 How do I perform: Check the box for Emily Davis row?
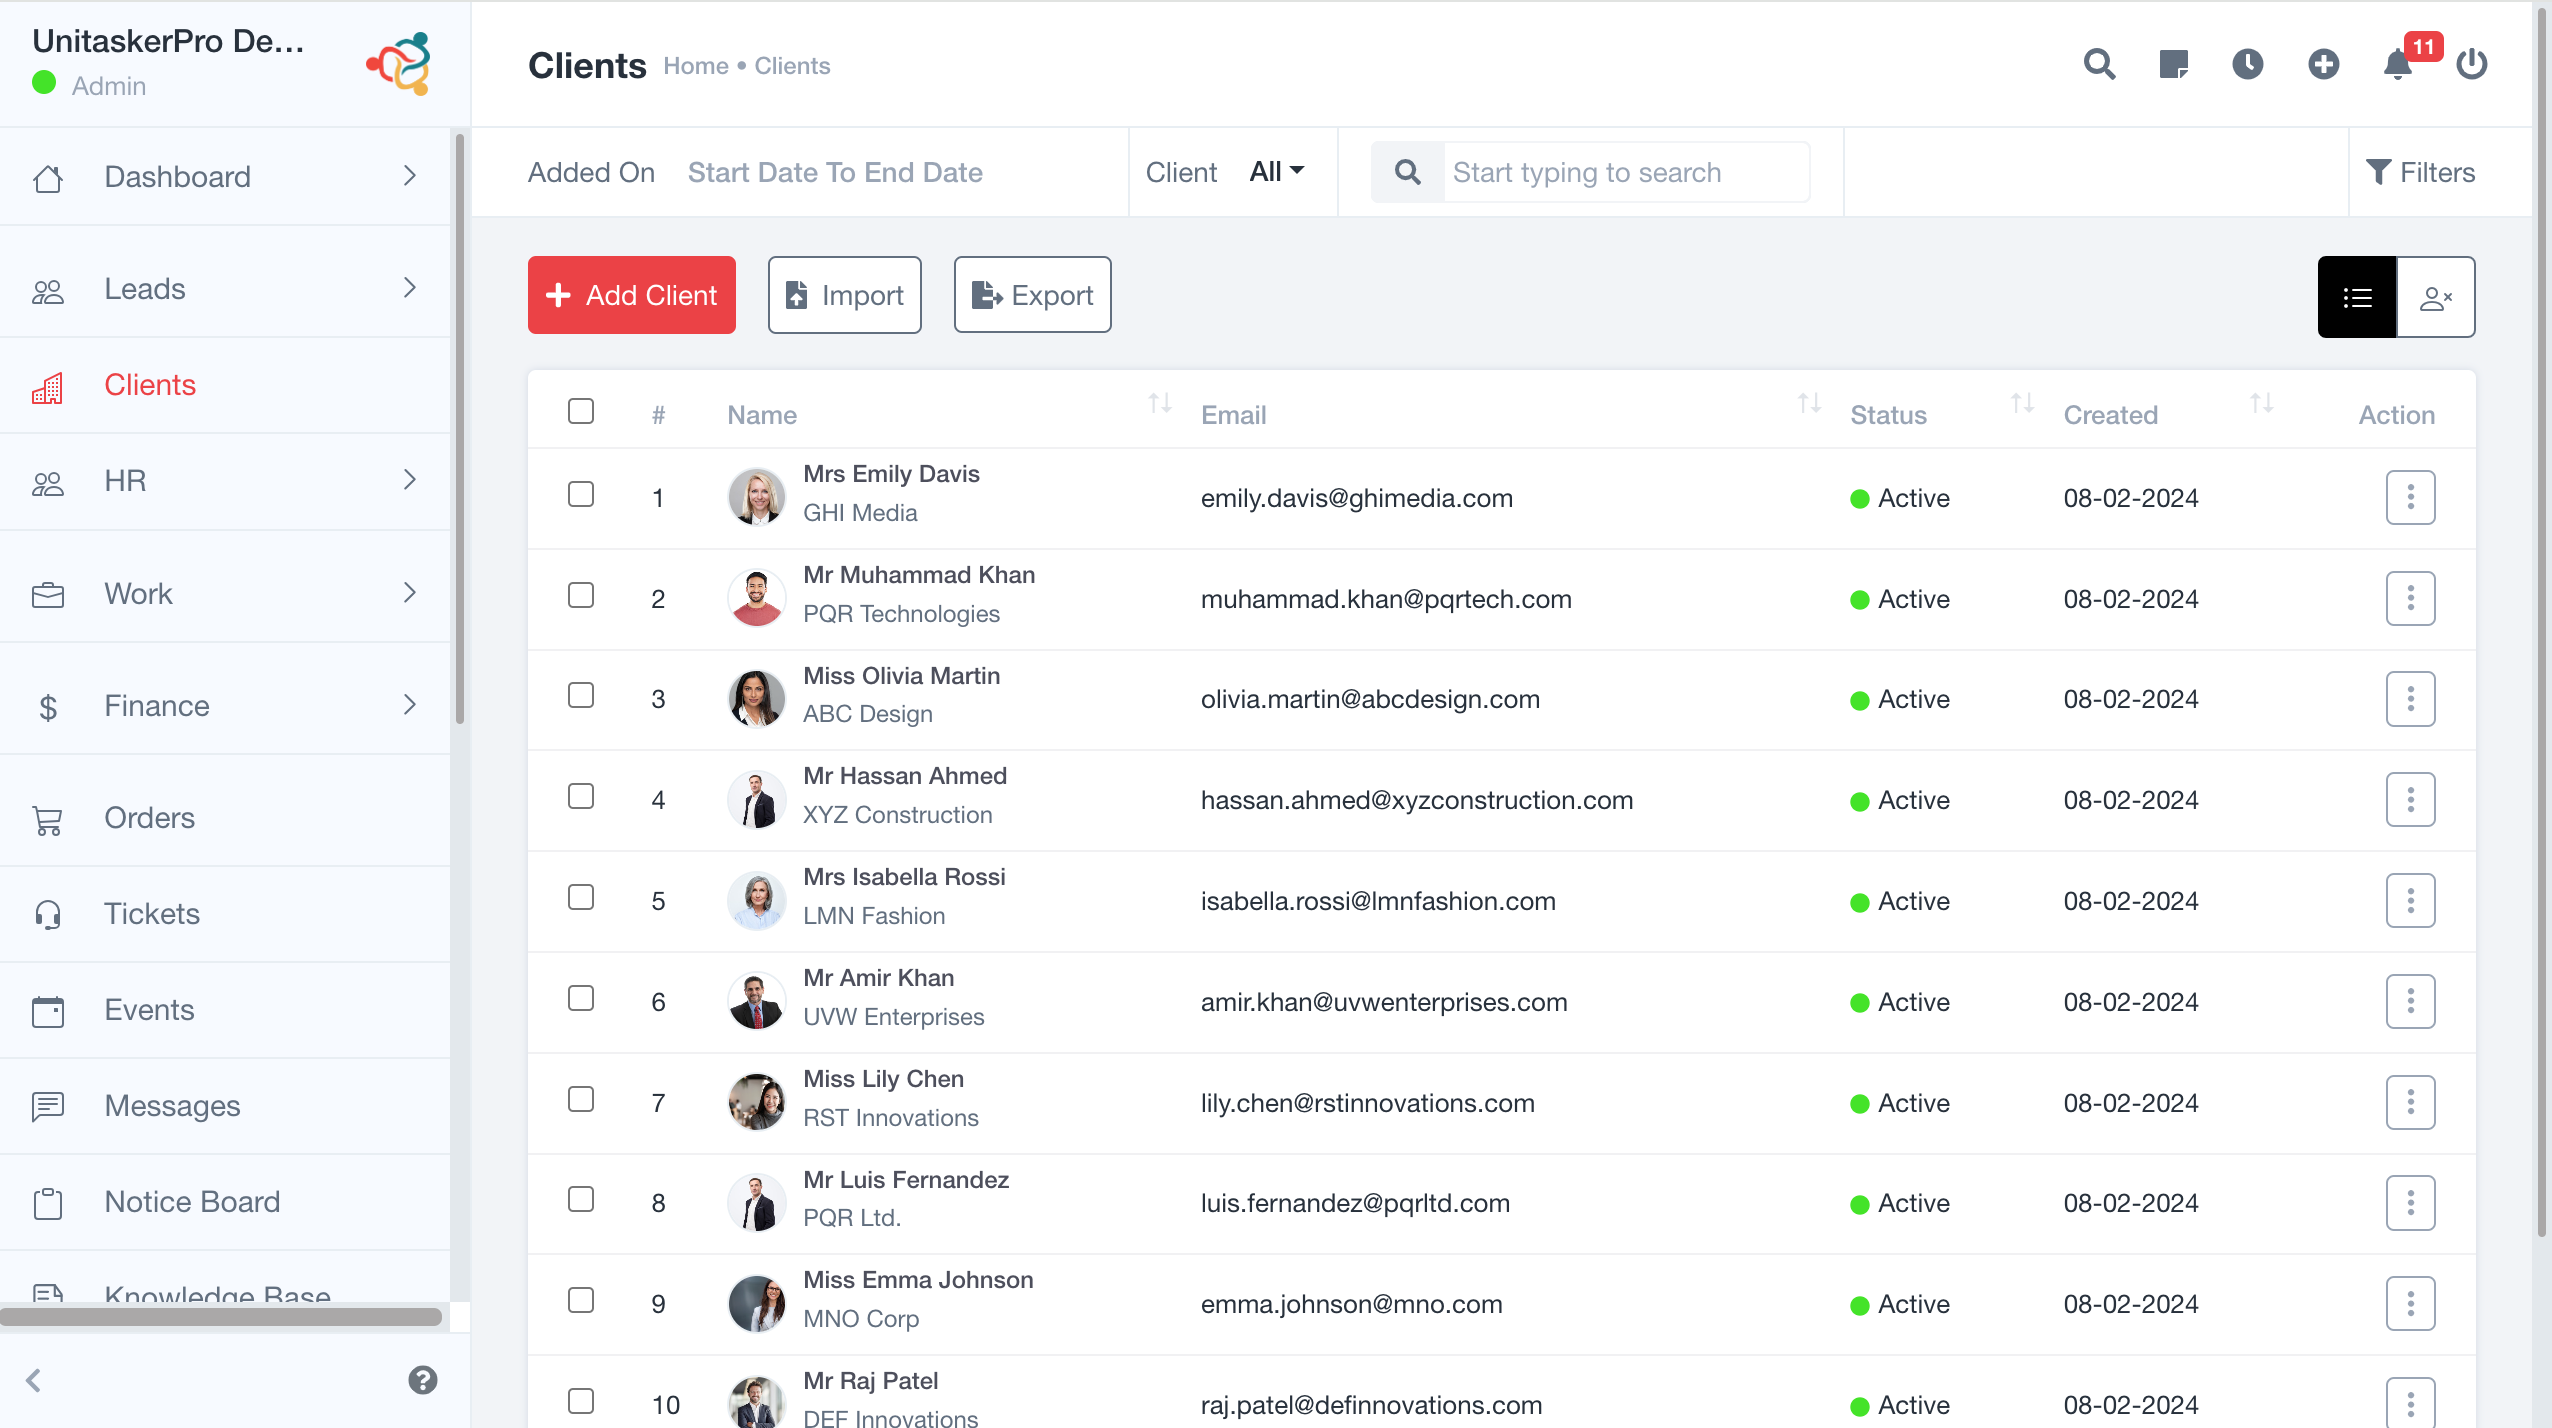click(581, 494)
